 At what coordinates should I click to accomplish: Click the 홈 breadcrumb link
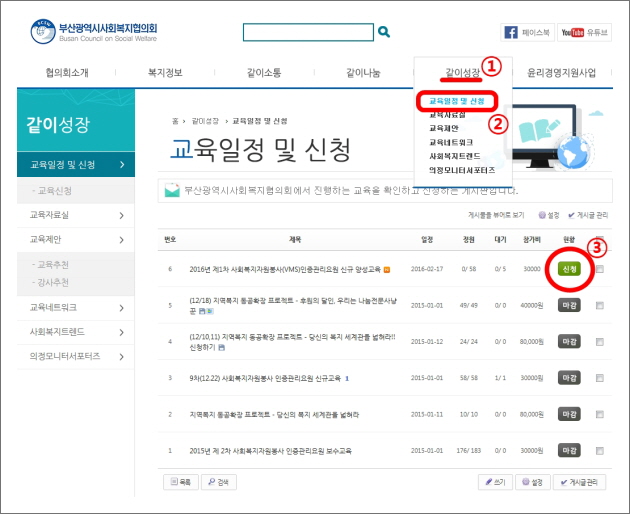(175, 121)
